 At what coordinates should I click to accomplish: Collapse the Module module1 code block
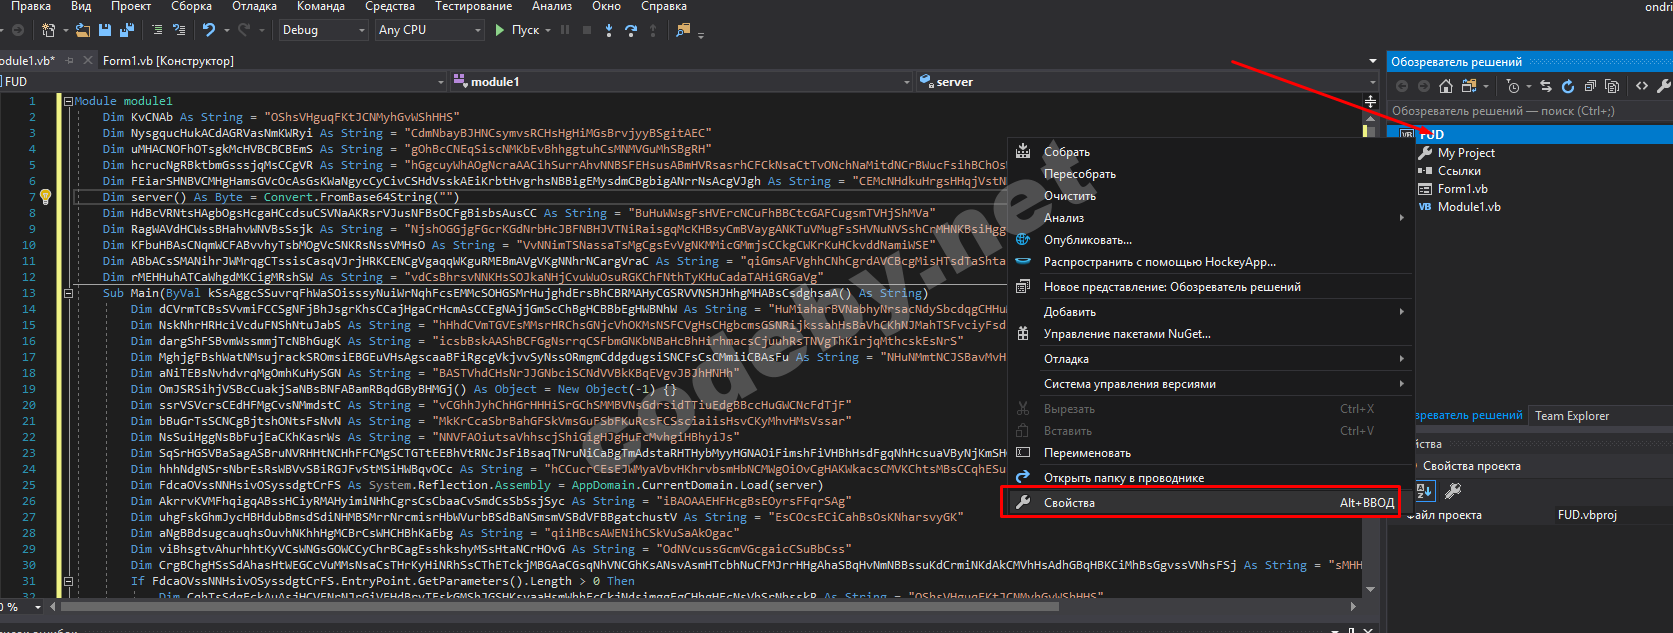click(x=68, y=101)
